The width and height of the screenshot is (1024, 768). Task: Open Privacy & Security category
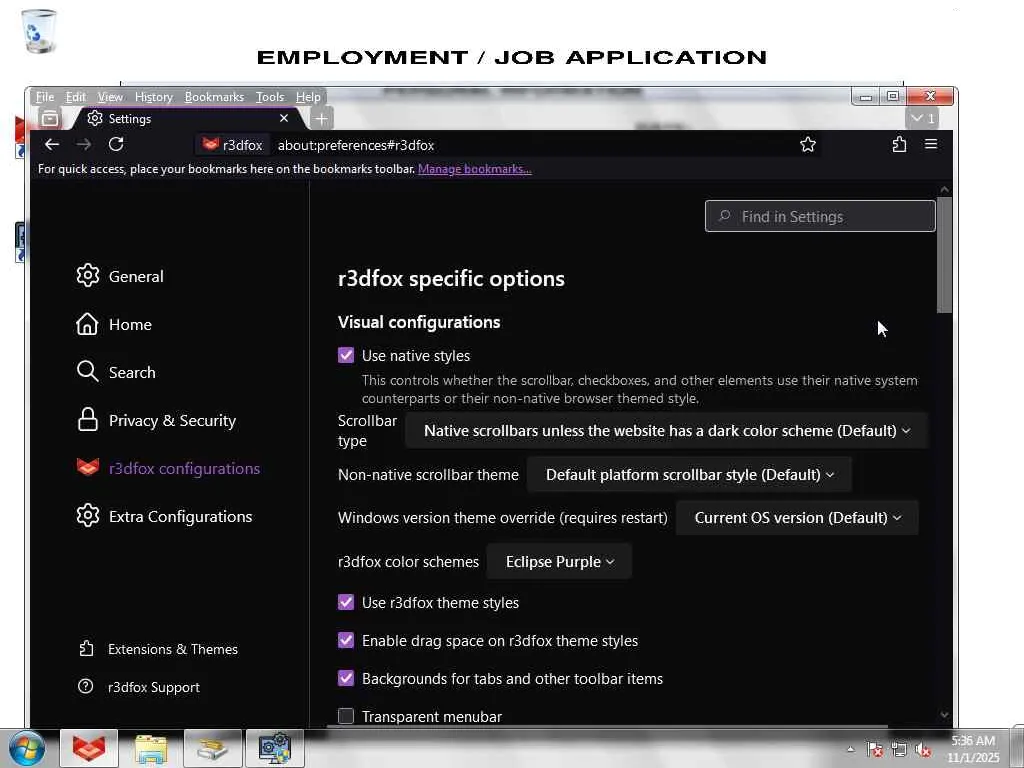tap(155, 421)
